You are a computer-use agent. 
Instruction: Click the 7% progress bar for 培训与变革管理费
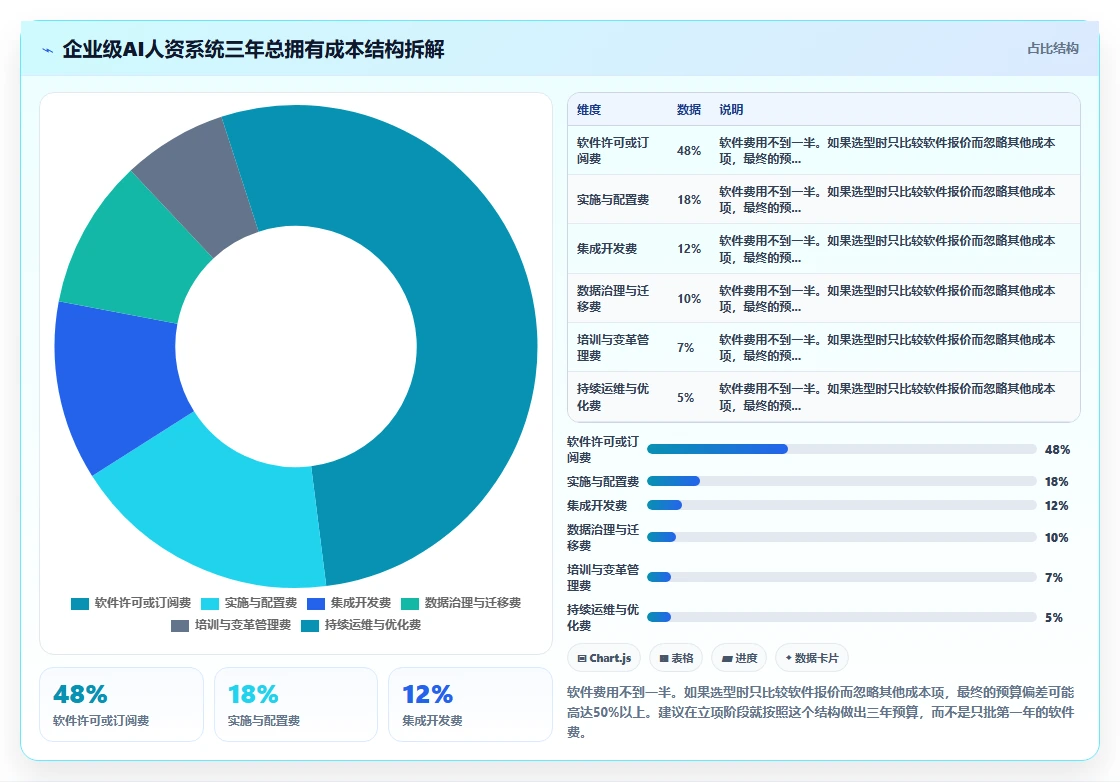tap(841, 577)
